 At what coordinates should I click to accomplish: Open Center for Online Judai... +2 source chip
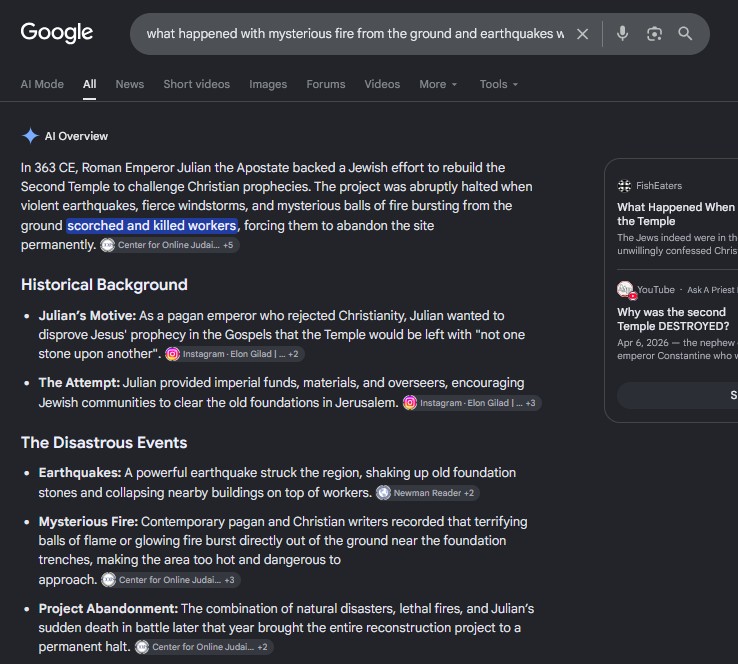(x=204, y=647)
